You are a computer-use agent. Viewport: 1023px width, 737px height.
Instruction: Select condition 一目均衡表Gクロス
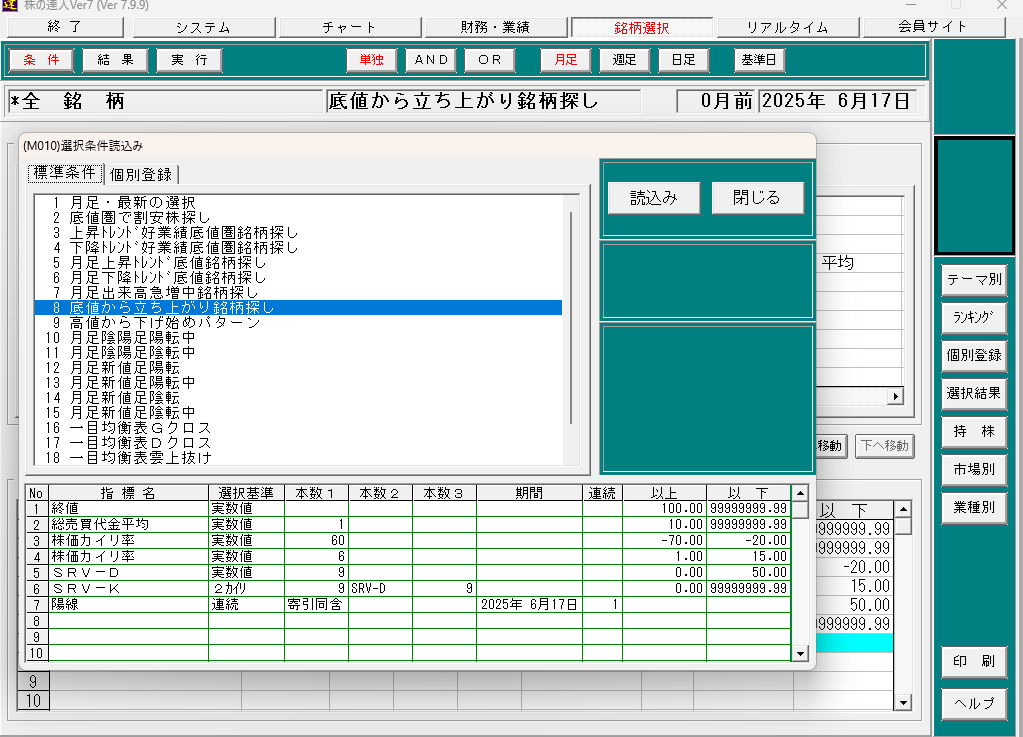pyautogui.click(x=298, y=428)
